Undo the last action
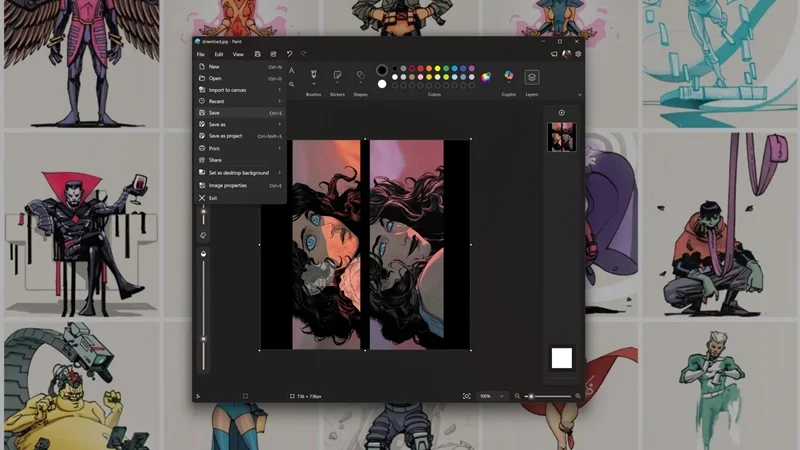800x450 pixels. (289, 54)
